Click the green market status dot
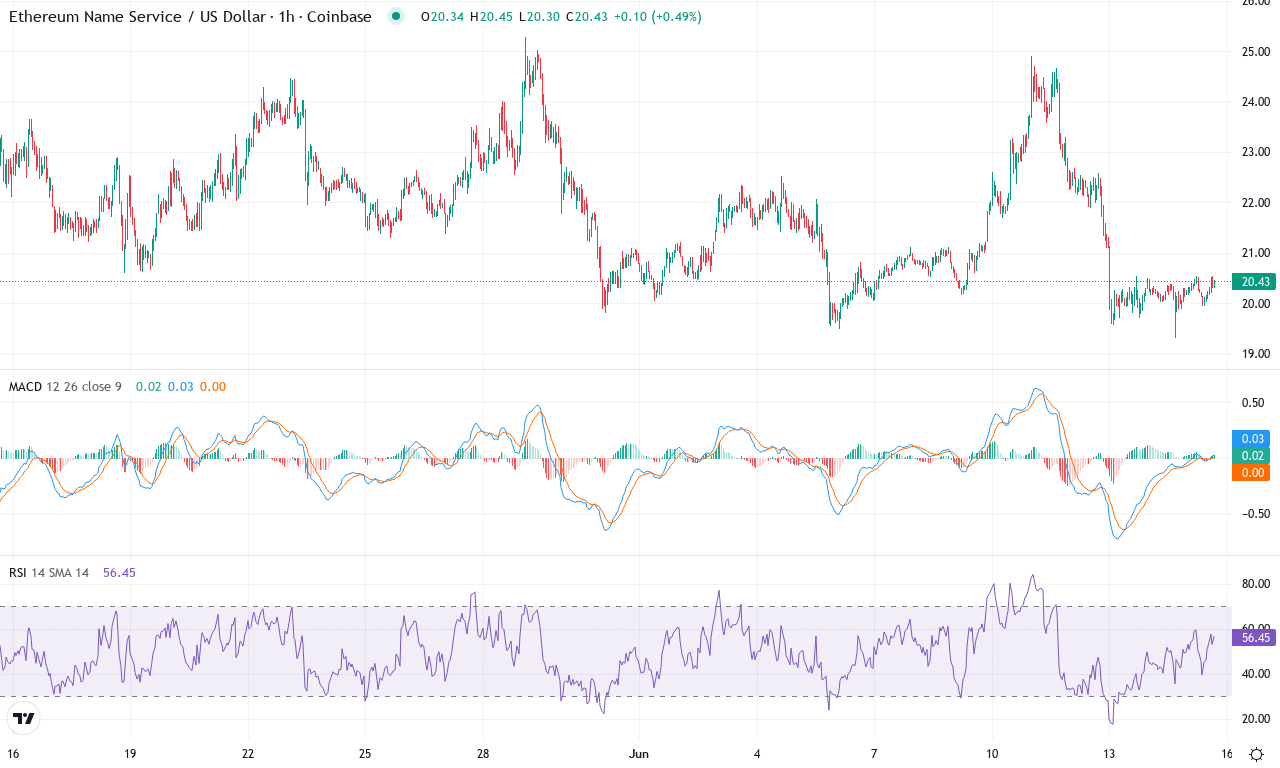The image size is (1280, 768). point(397,16)
